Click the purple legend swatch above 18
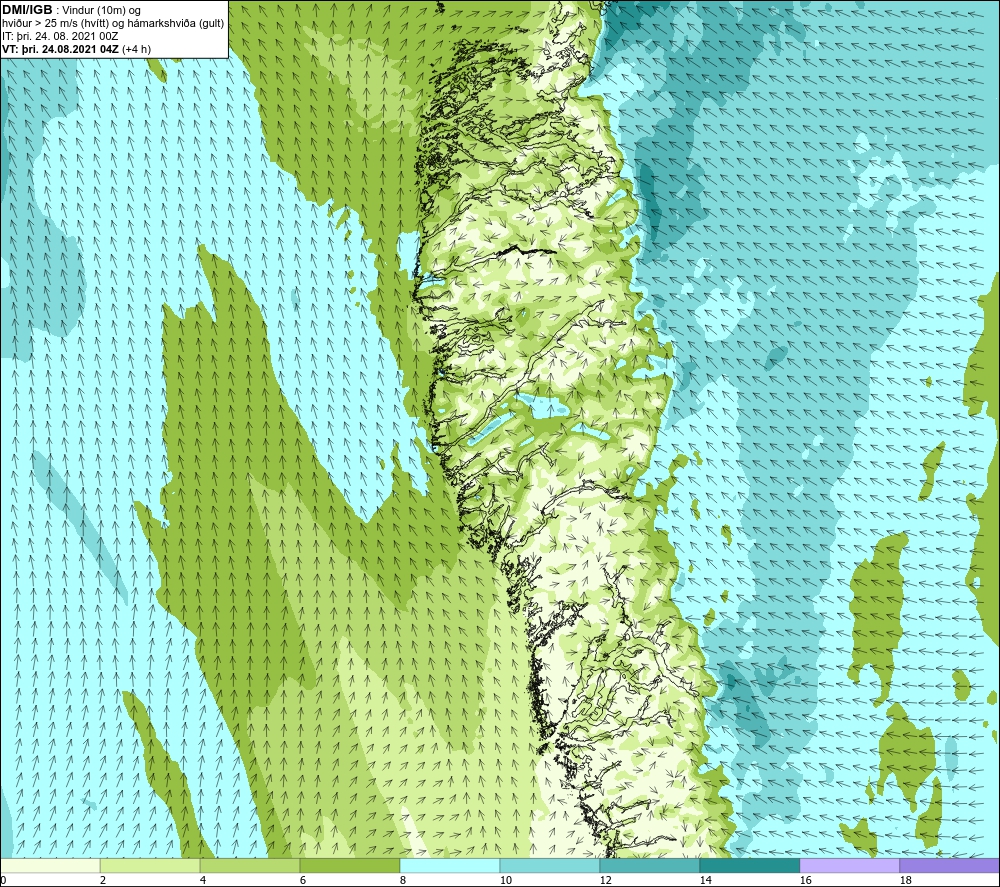The height and width of the screenshot is (887, 1000). (950, 865)
